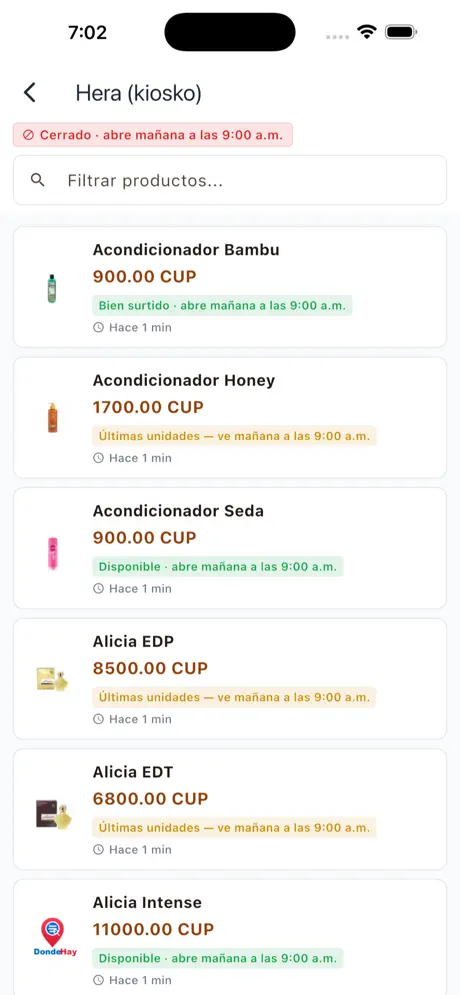Click the Filtrar productos search field
Viewport: 460px width, 995px height.
[230, 180]
